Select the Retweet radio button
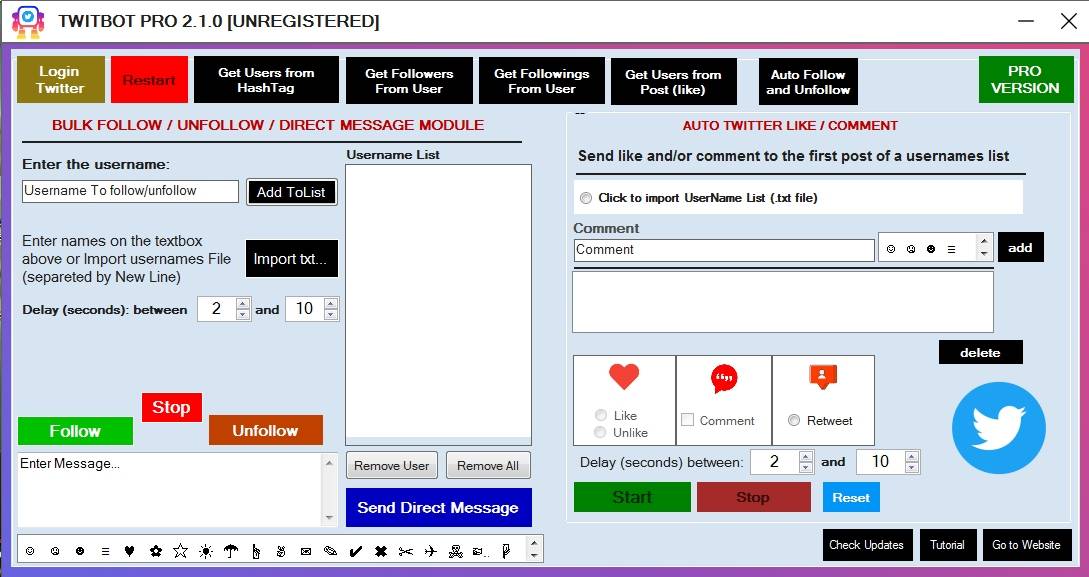 coord(794,420)
